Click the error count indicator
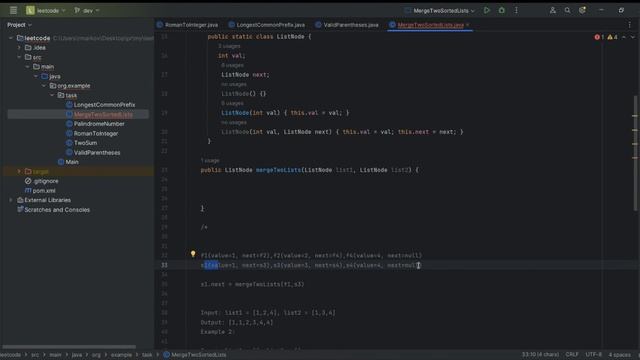The width and height of the screenshot is (640, 360). click(x=599, y=37)
